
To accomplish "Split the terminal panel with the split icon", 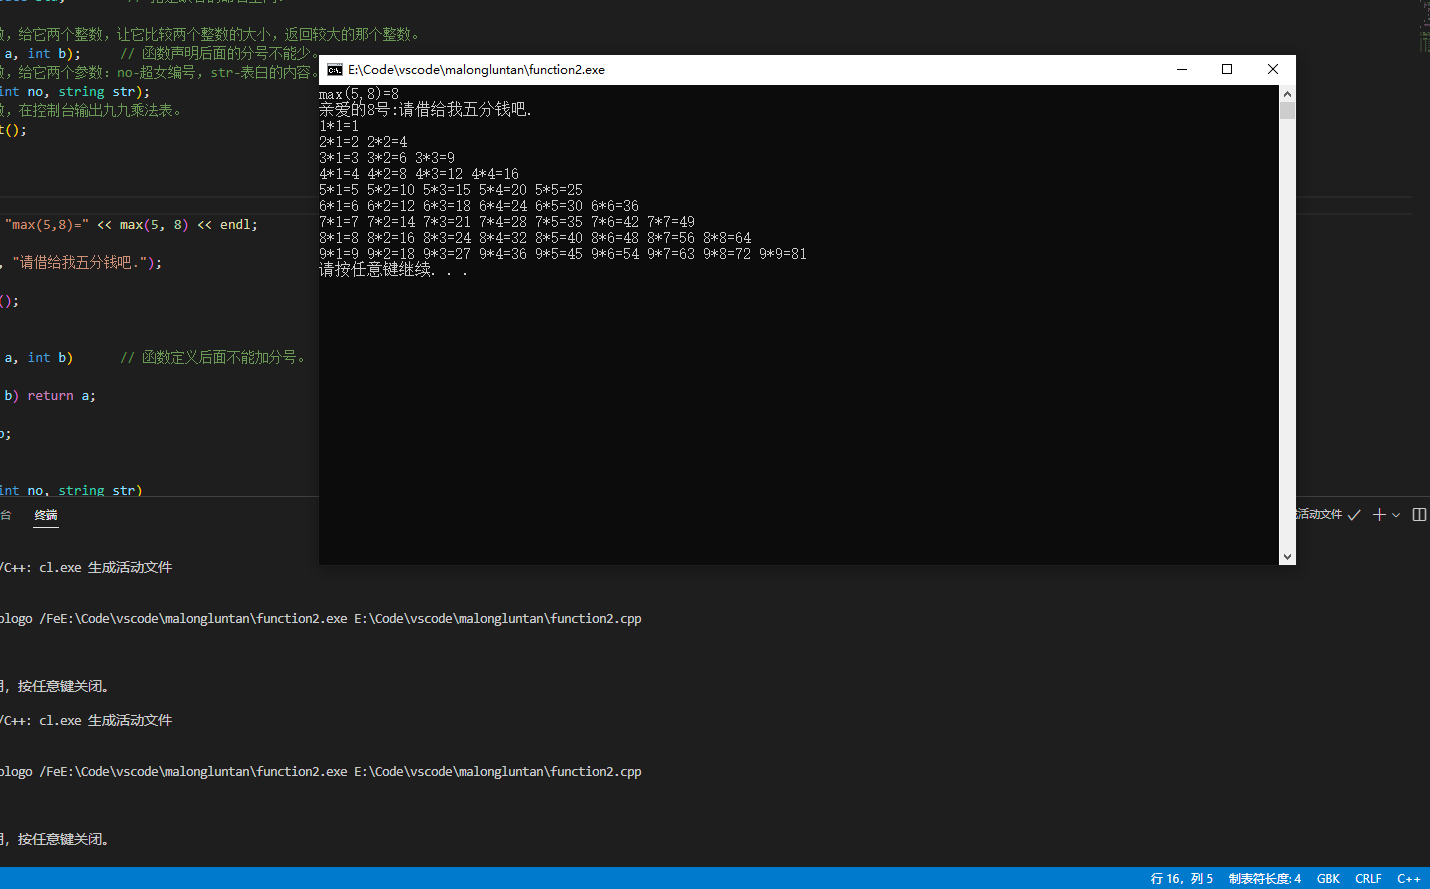I will point(1419,514).
